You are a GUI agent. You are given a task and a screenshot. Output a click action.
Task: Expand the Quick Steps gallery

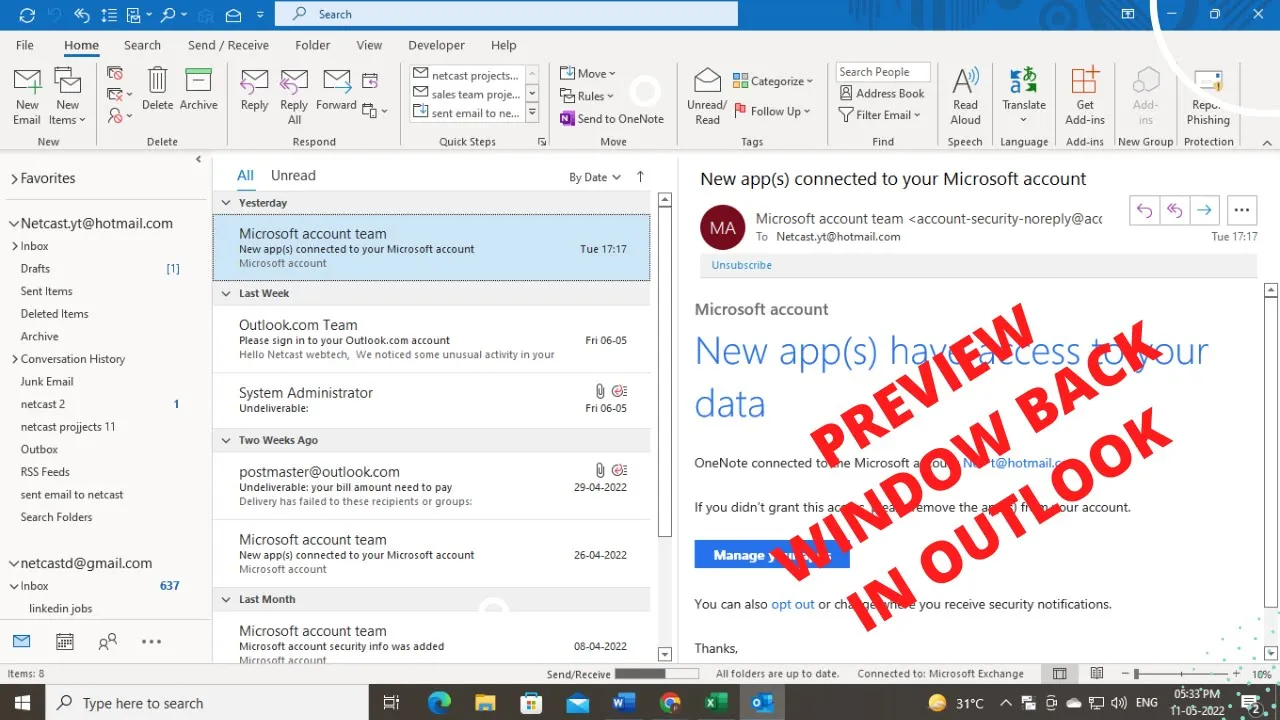(x=532, y=114)
